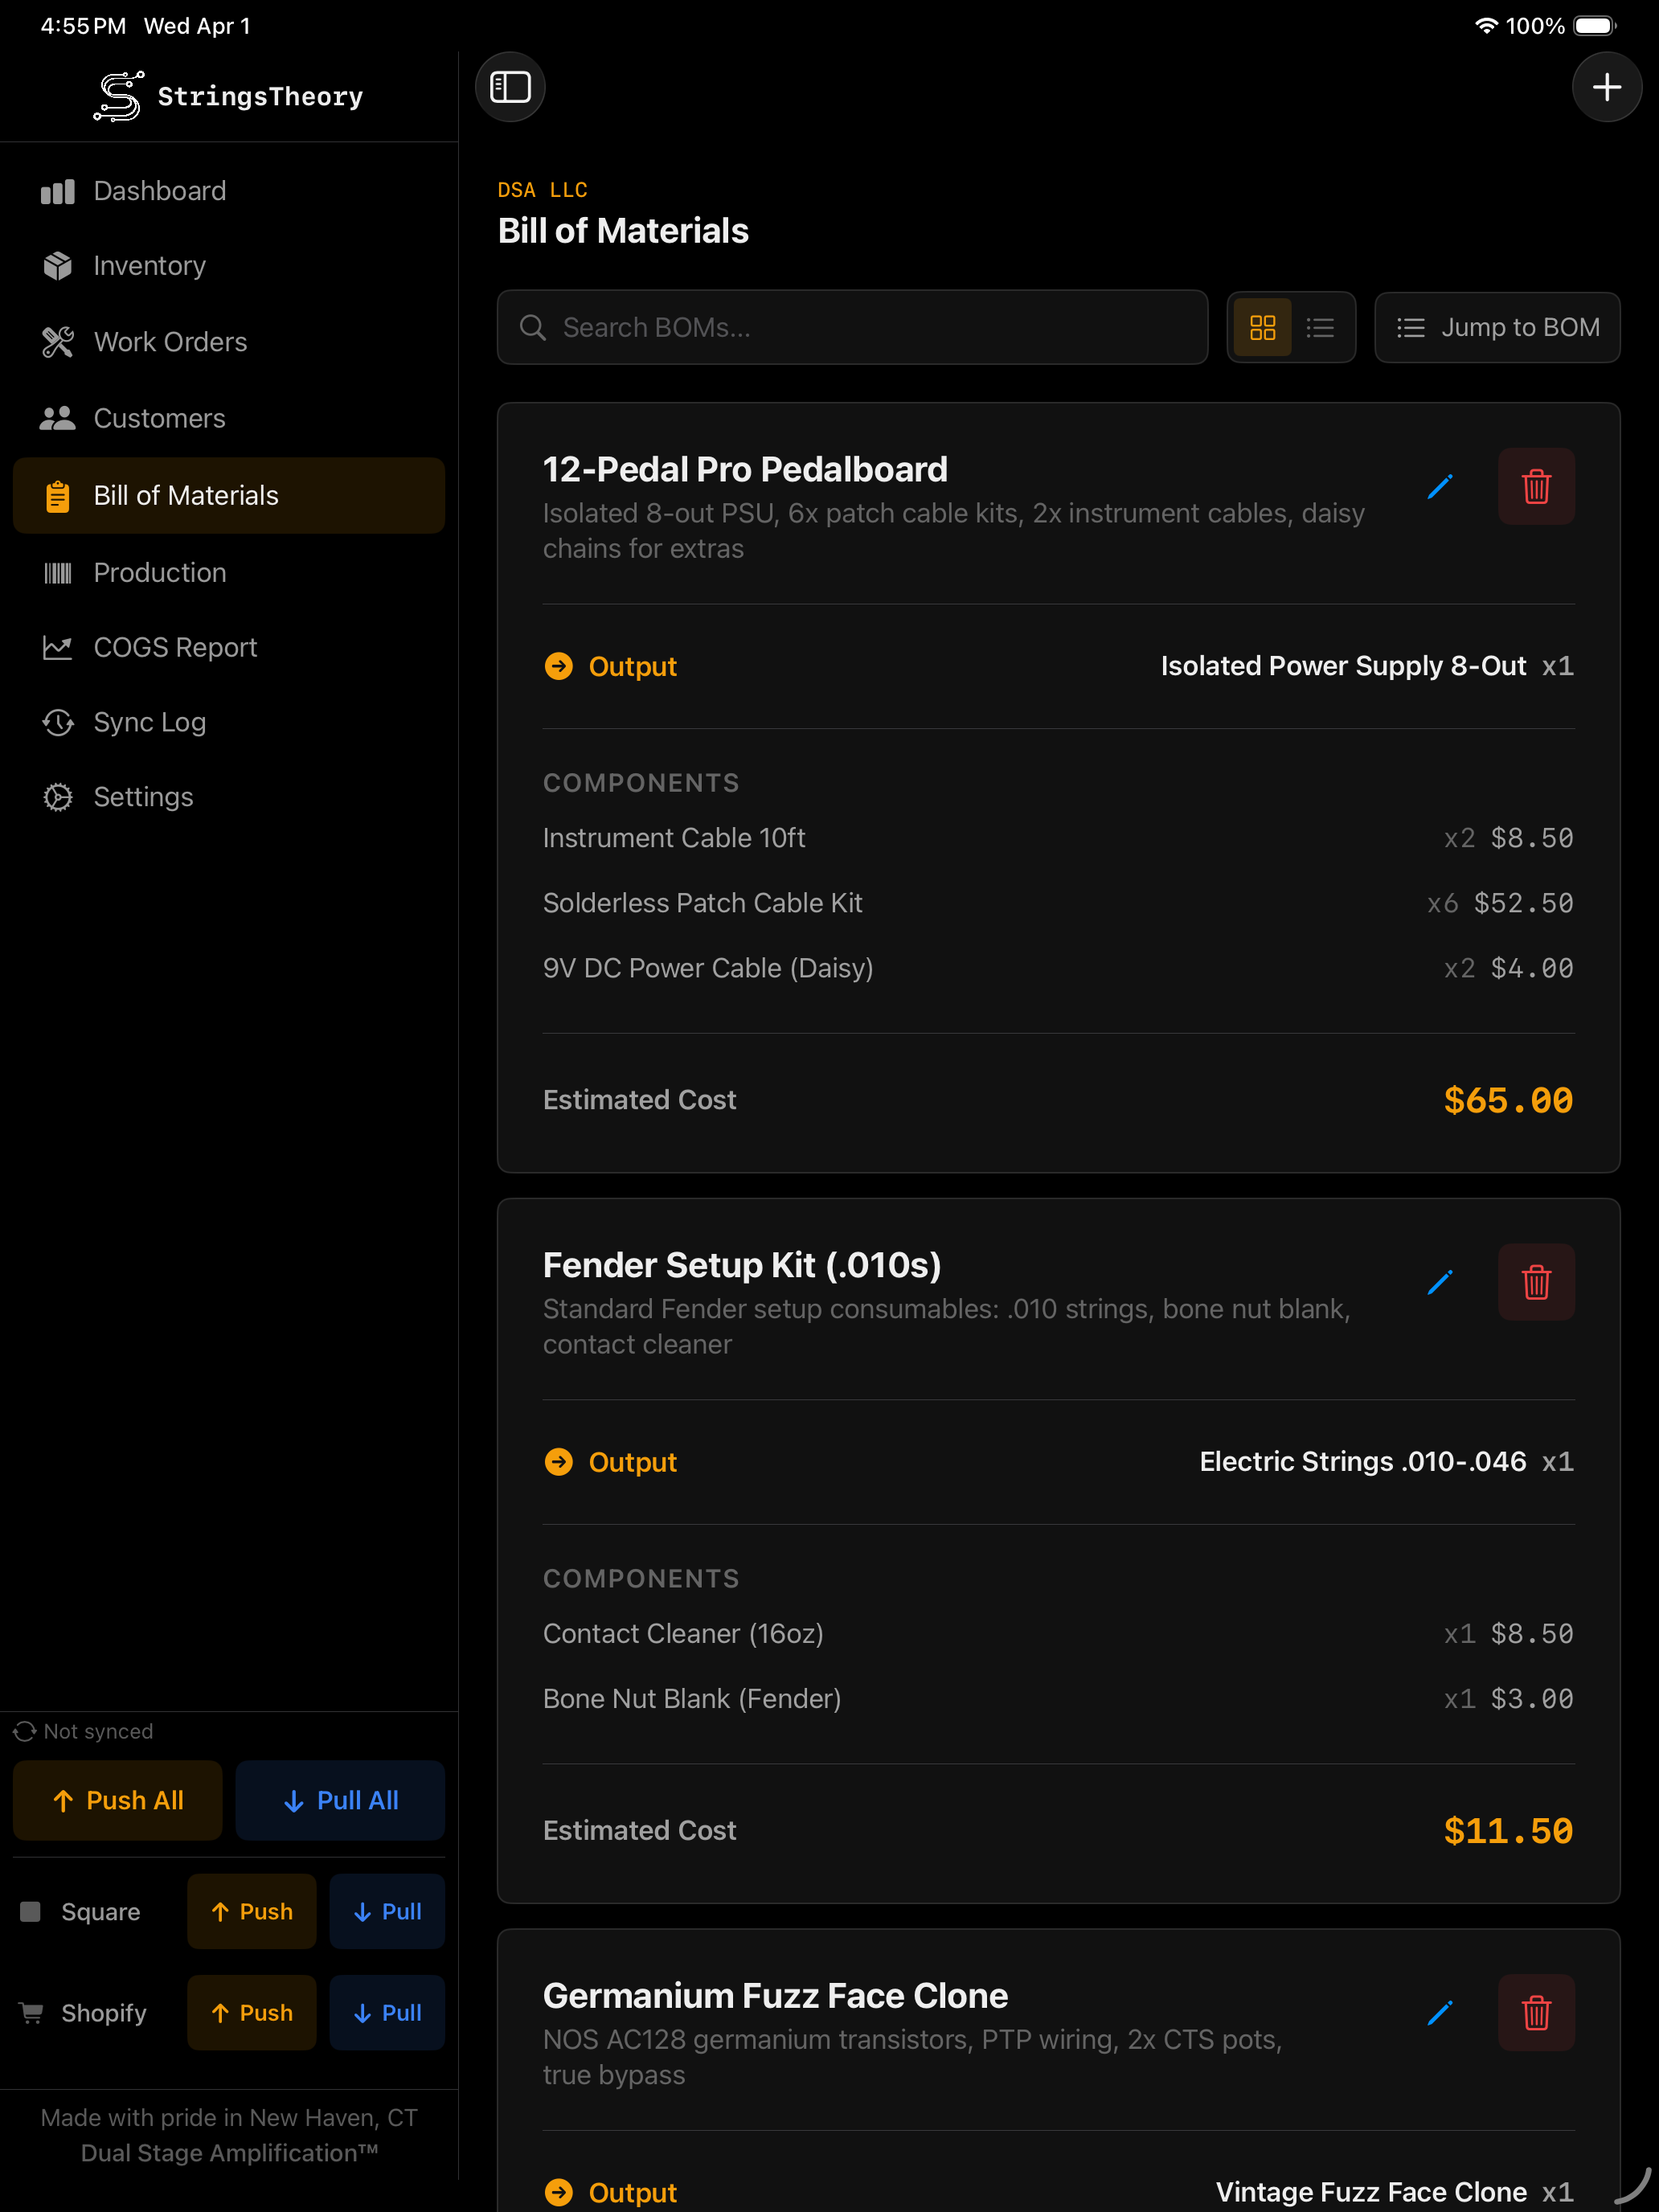Delete the Fender Setup Kit BOM
Viewport: 1659px width, 2212px height.
coord(1535,1282)
